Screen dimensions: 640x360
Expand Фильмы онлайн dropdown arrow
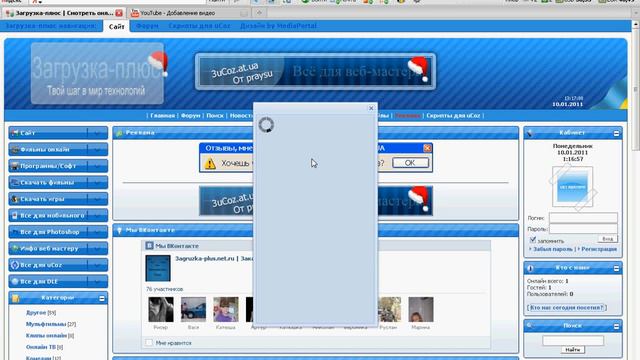pos(97,149)
